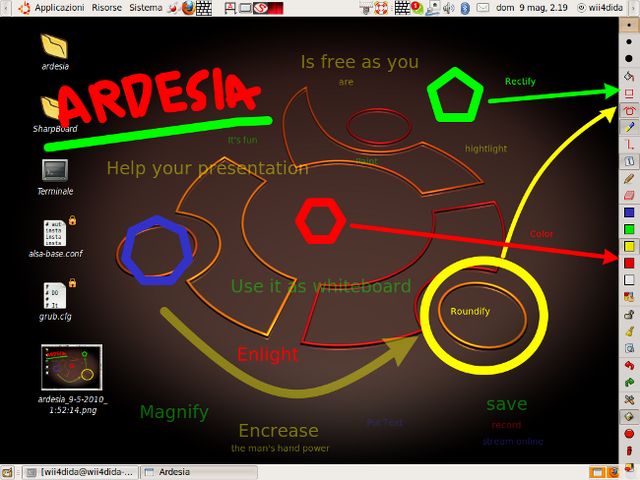Screen dimensions: 640x480
Task: Pick the yellow color swatch
Action: (629, 246)
